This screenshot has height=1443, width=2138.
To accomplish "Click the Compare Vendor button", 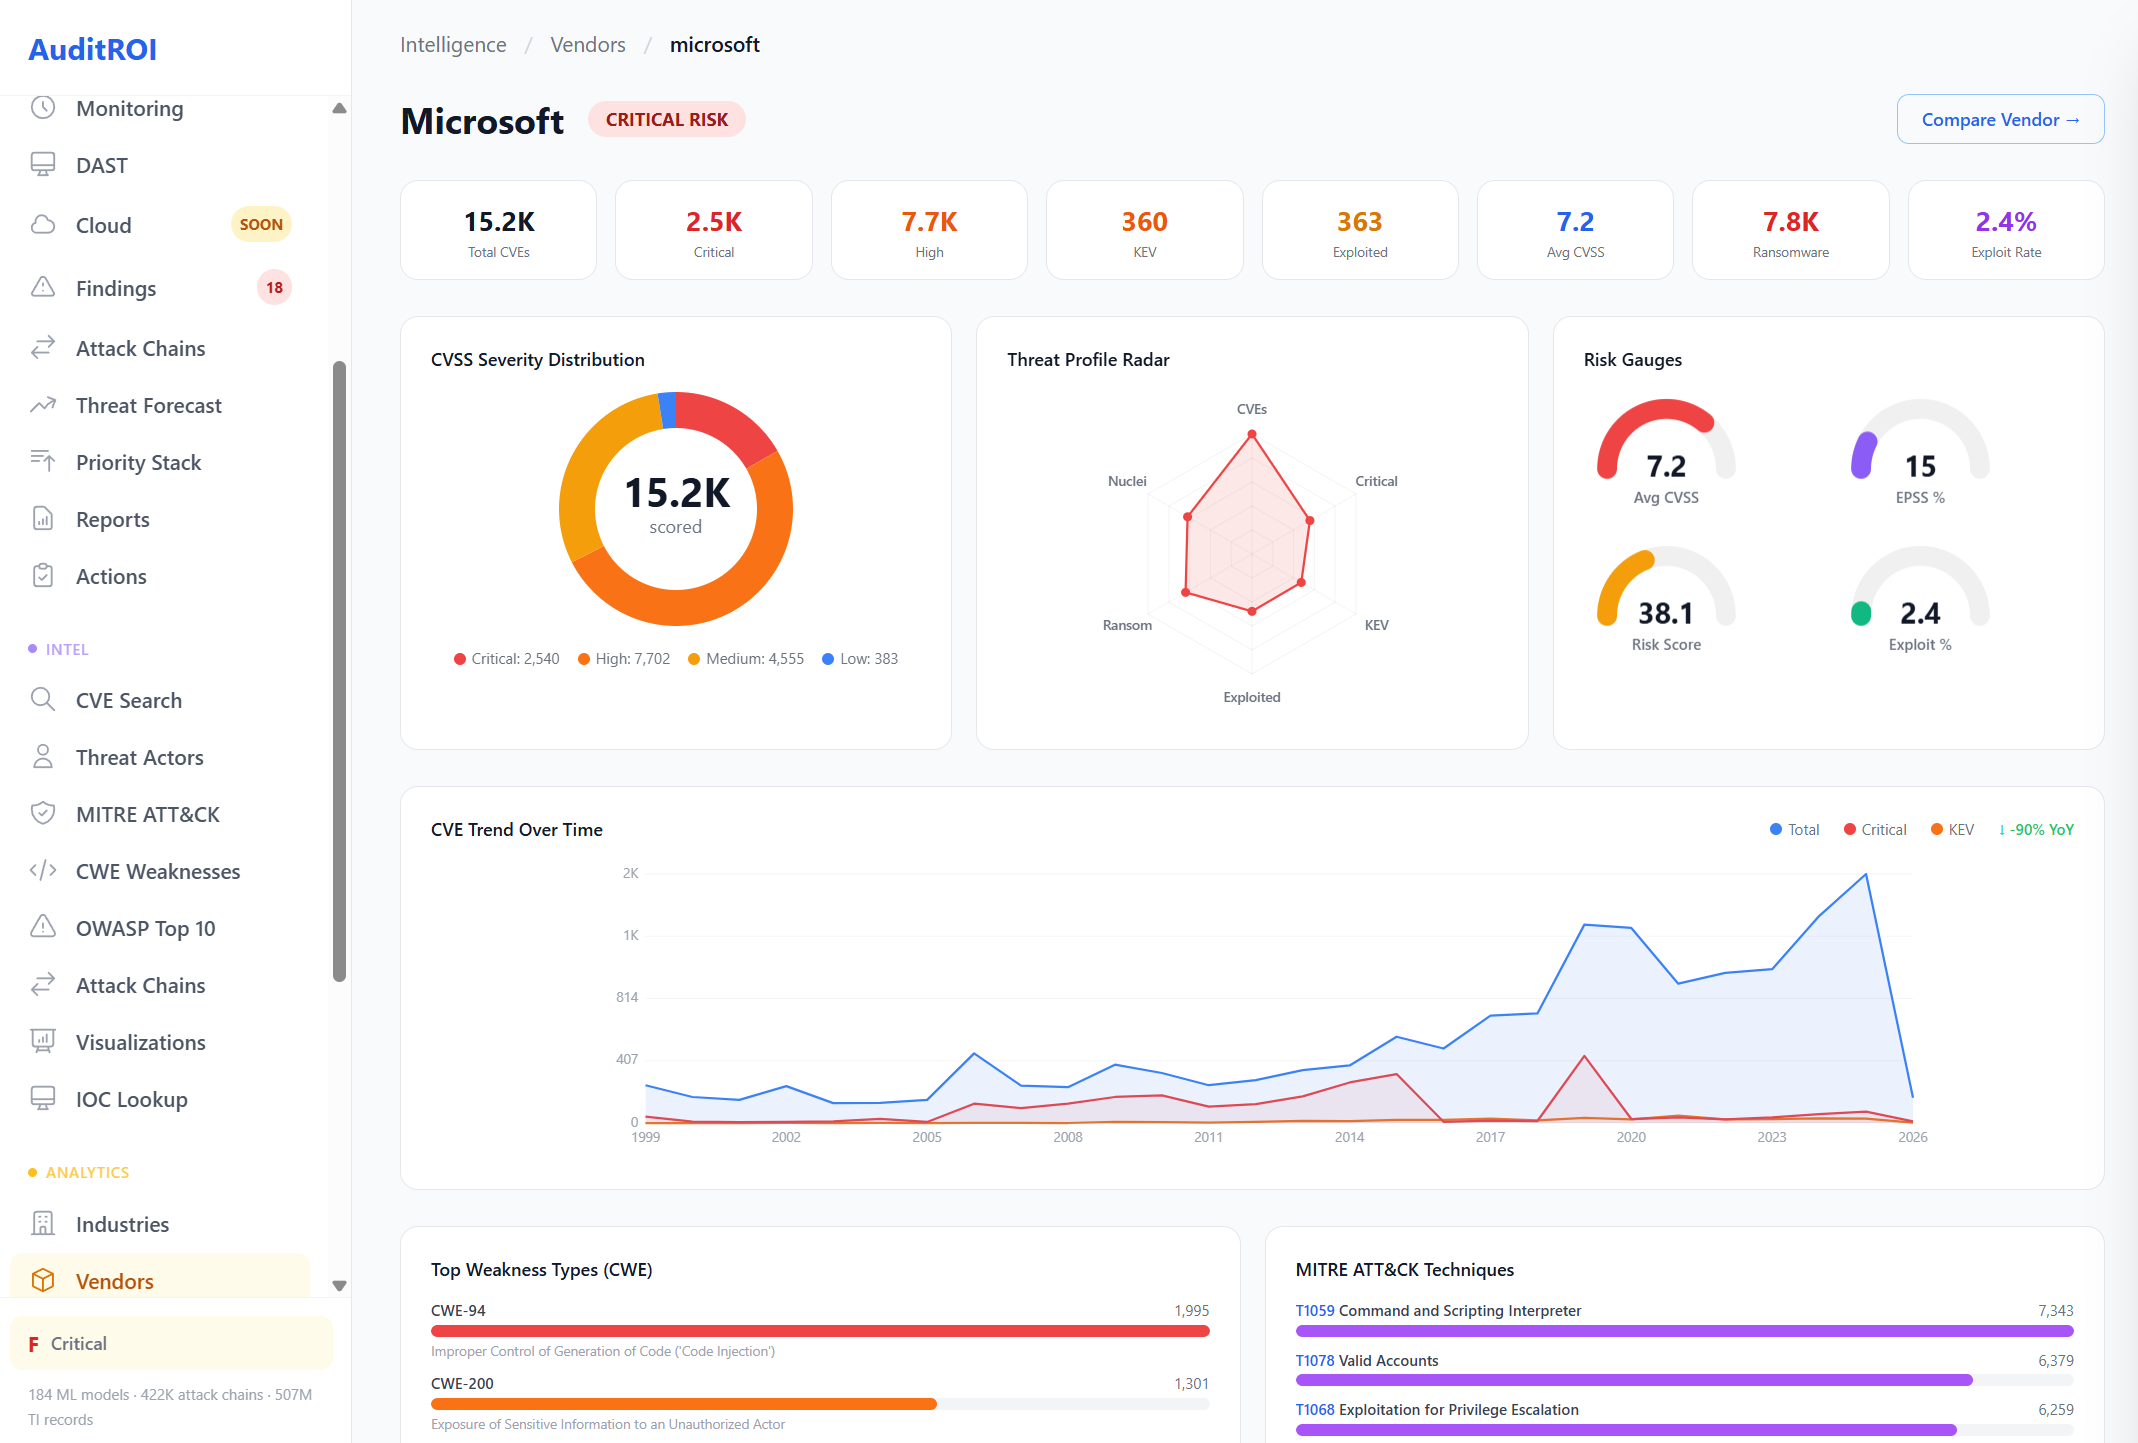I will [x=2000, y=118].
